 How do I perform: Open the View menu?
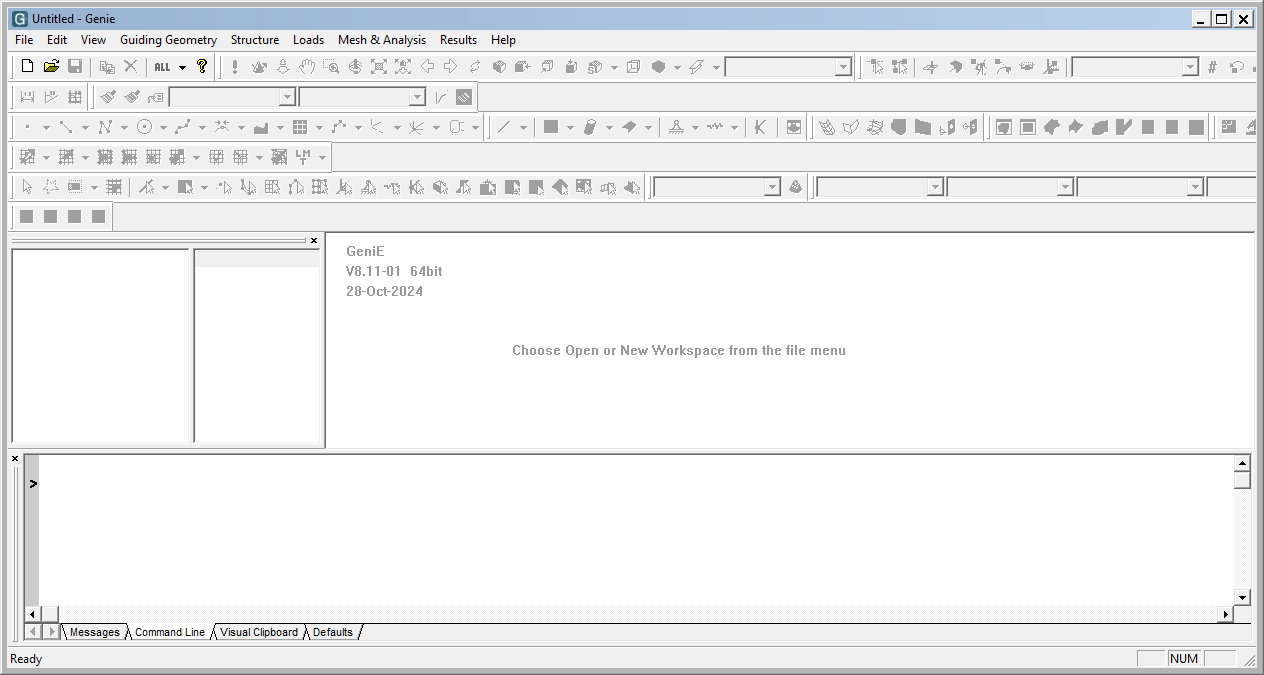click(x=93, y=40)
